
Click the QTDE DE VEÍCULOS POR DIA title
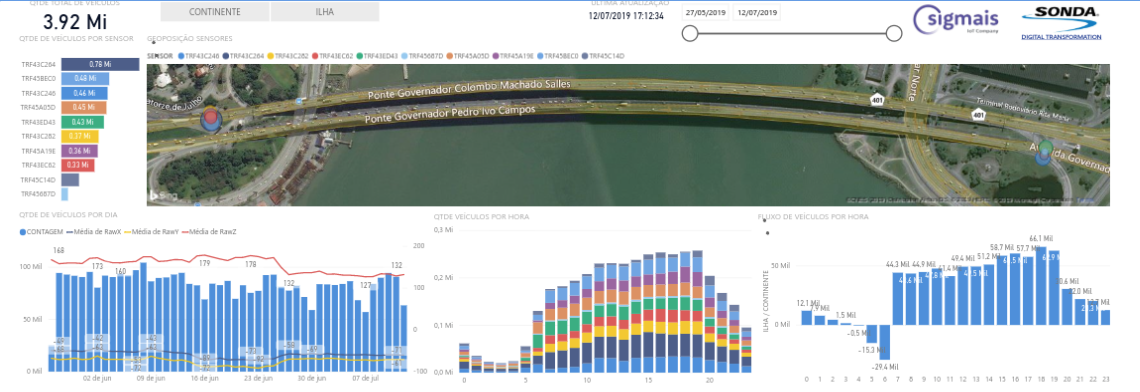69,215
